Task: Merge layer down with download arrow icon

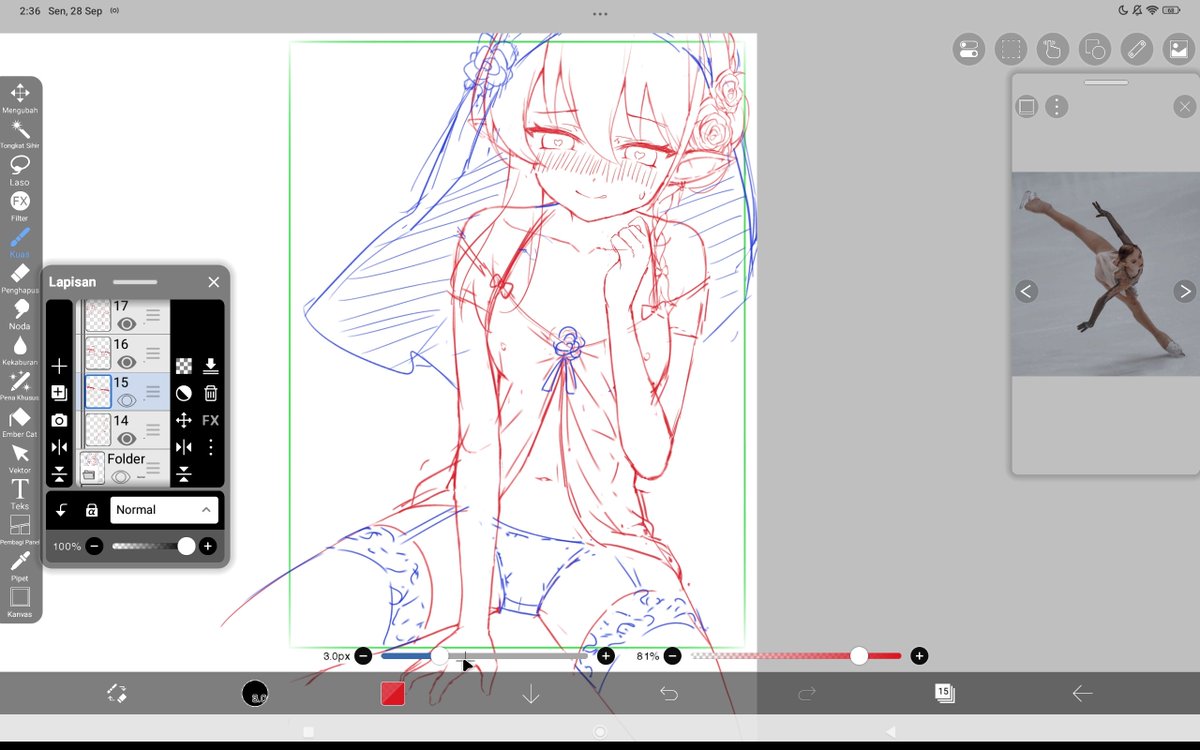Action: (x=211, y=366)
